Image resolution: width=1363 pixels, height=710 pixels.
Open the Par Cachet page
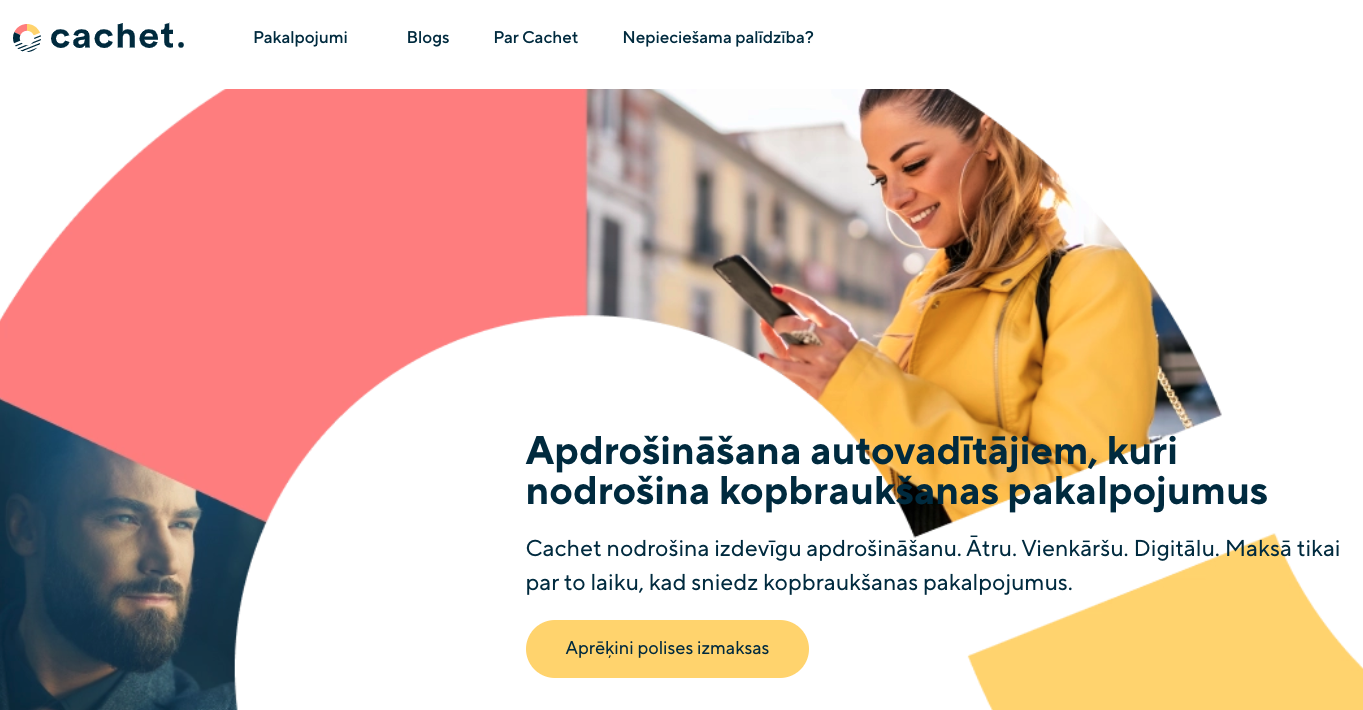click(536, 38)
